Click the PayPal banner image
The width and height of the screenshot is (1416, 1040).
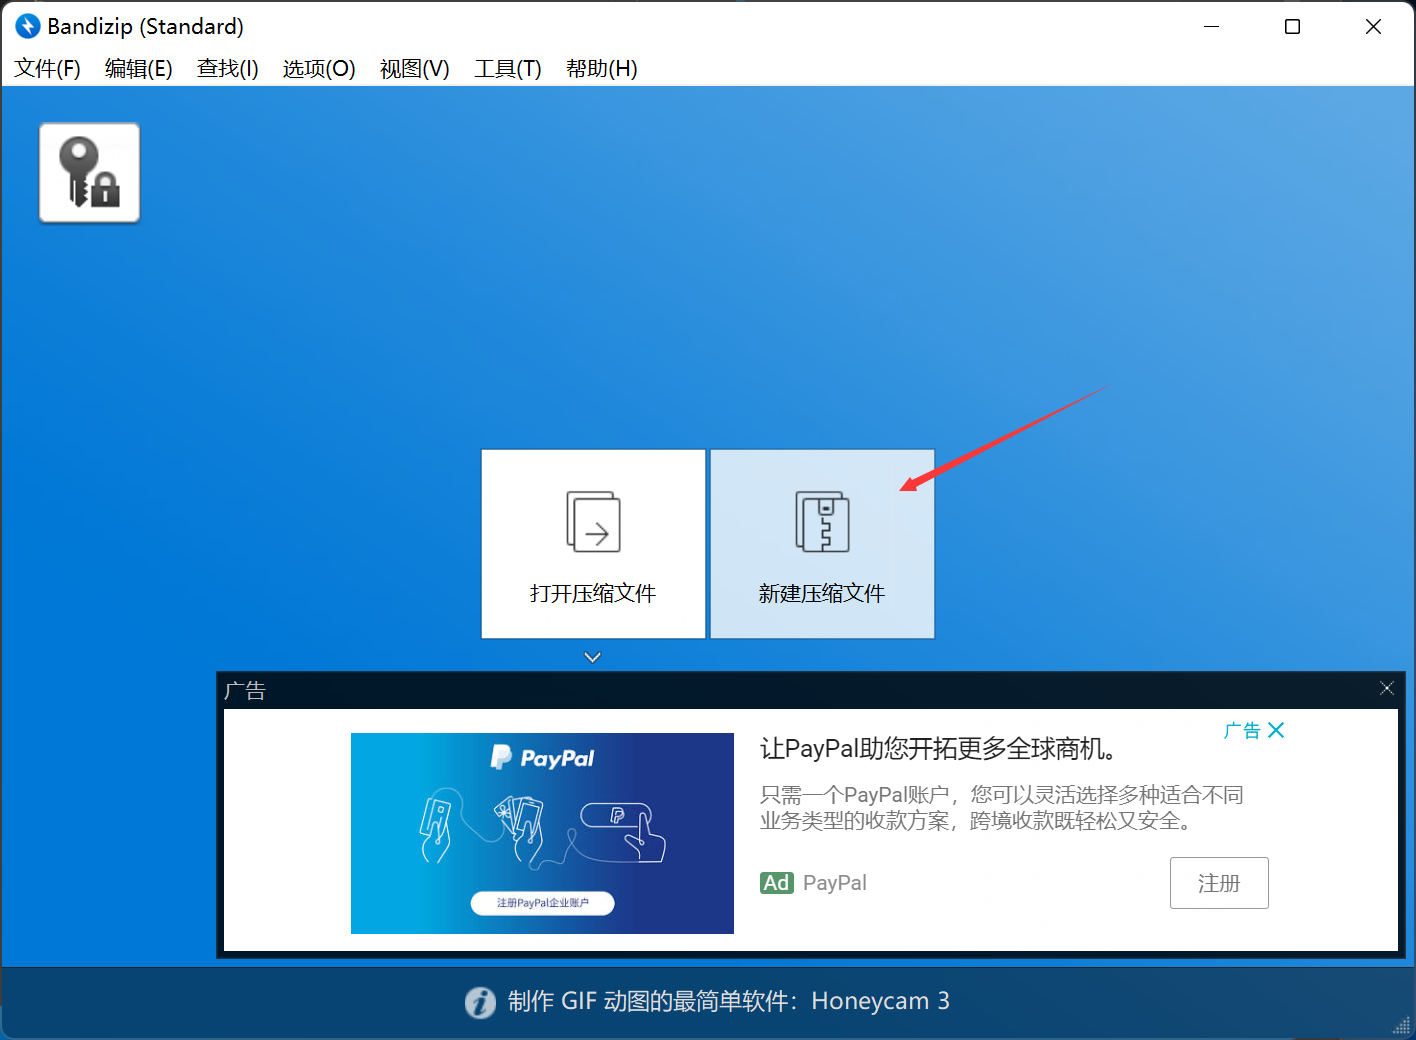click(542, 833)
